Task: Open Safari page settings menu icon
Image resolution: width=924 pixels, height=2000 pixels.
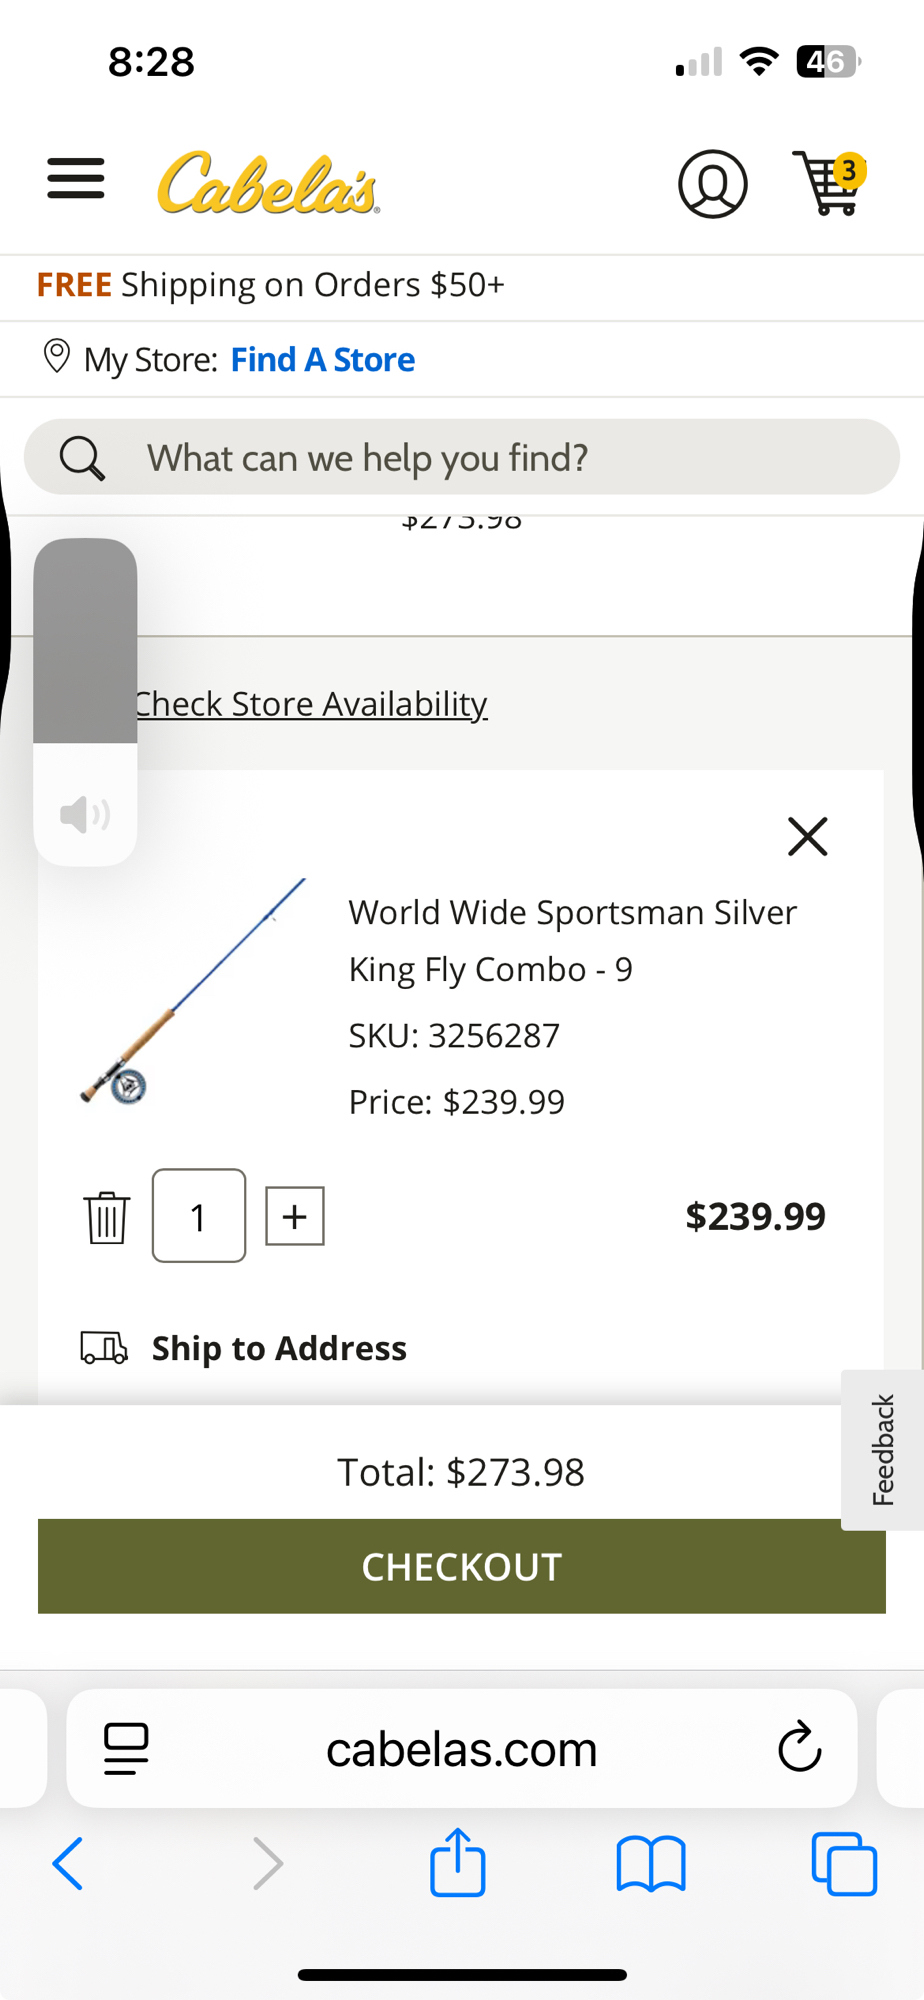Action: pos(127,1749)
